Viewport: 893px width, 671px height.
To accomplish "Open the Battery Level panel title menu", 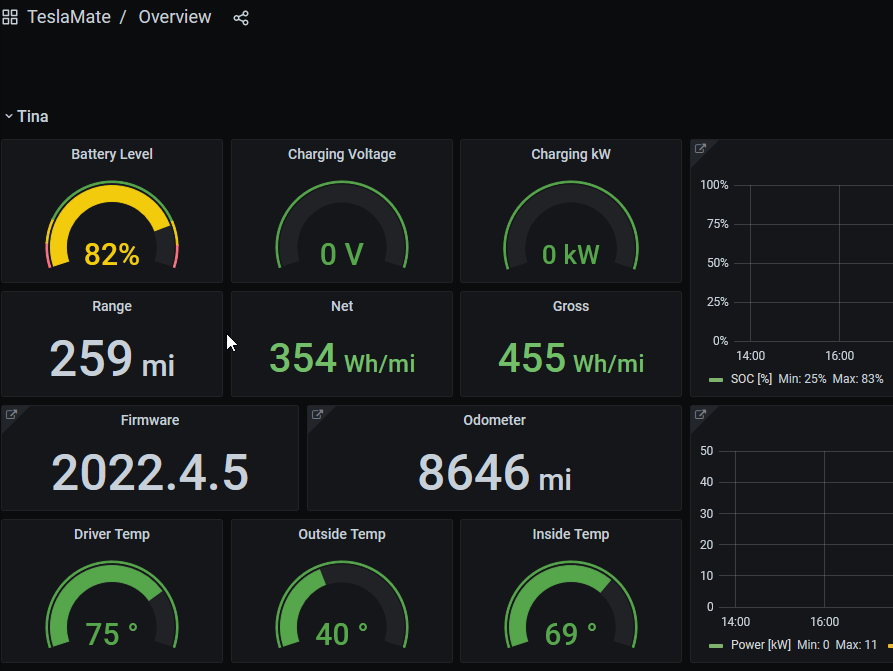I will pos(112,154).
